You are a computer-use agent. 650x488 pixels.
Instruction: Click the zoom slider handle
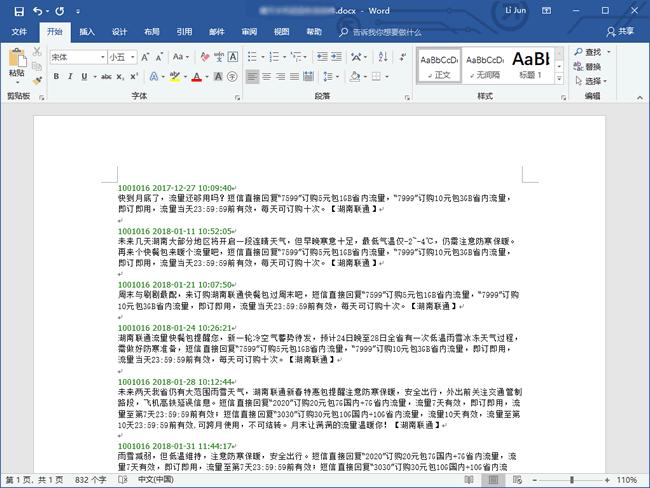pyautogui.click(x=572, y=480)
